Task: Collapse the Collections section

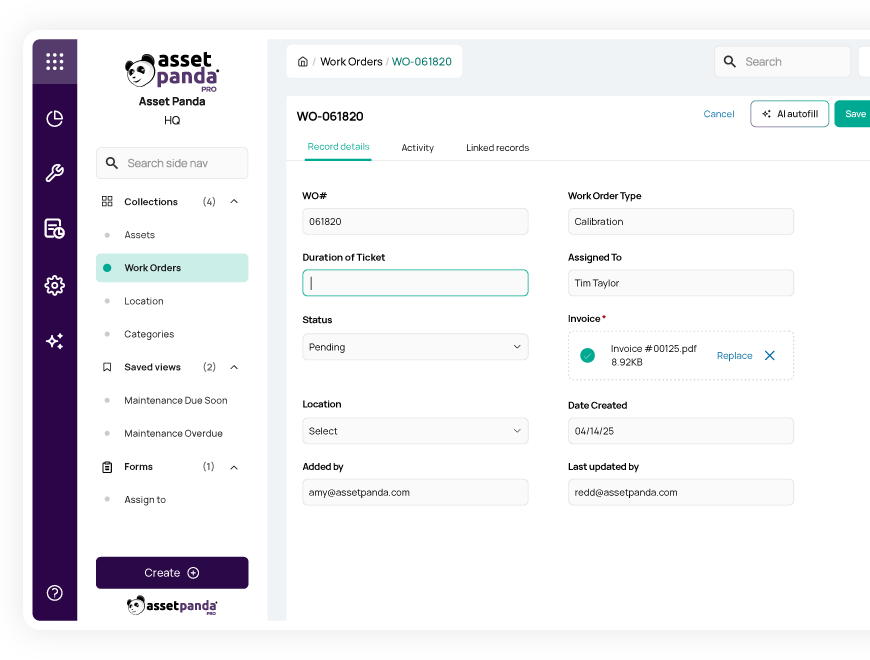Action: click(234, 202)
